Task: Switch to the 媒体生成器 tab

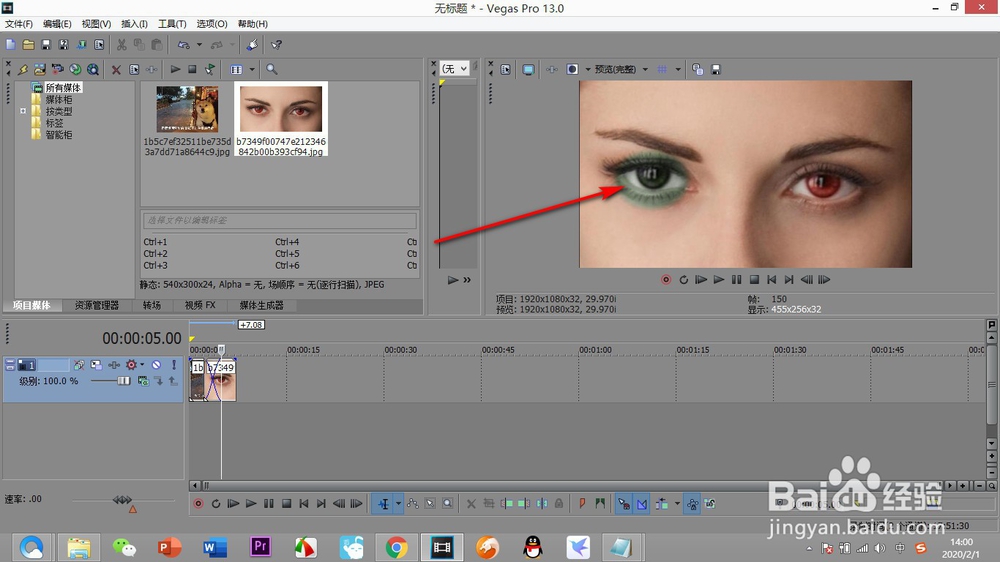Action: [261, 305]
